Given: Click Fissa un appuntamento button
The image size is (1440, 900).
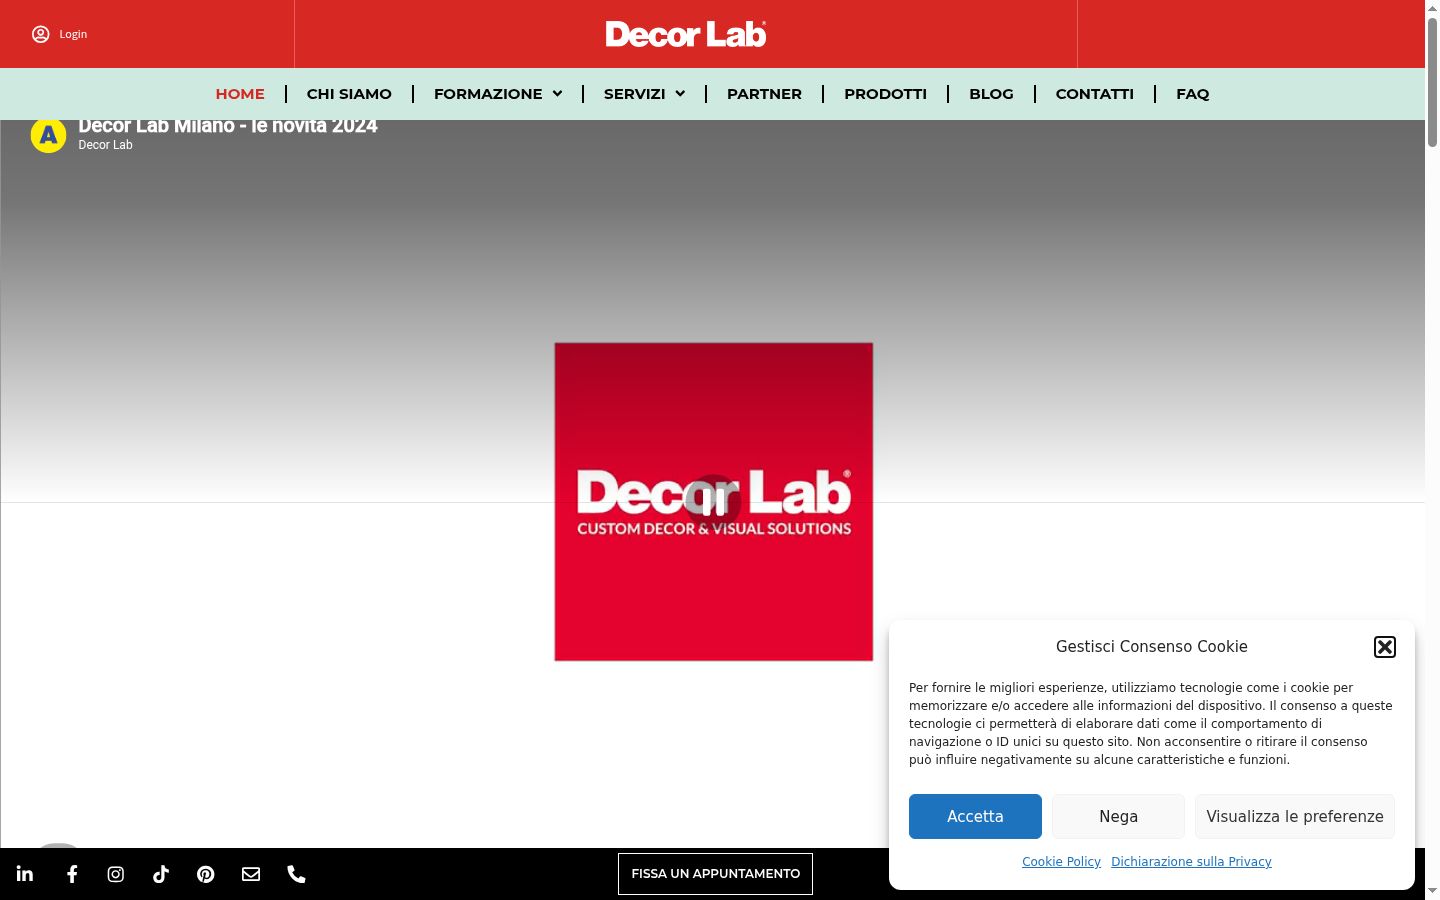Looking at the screenshot, I should 715,874.
